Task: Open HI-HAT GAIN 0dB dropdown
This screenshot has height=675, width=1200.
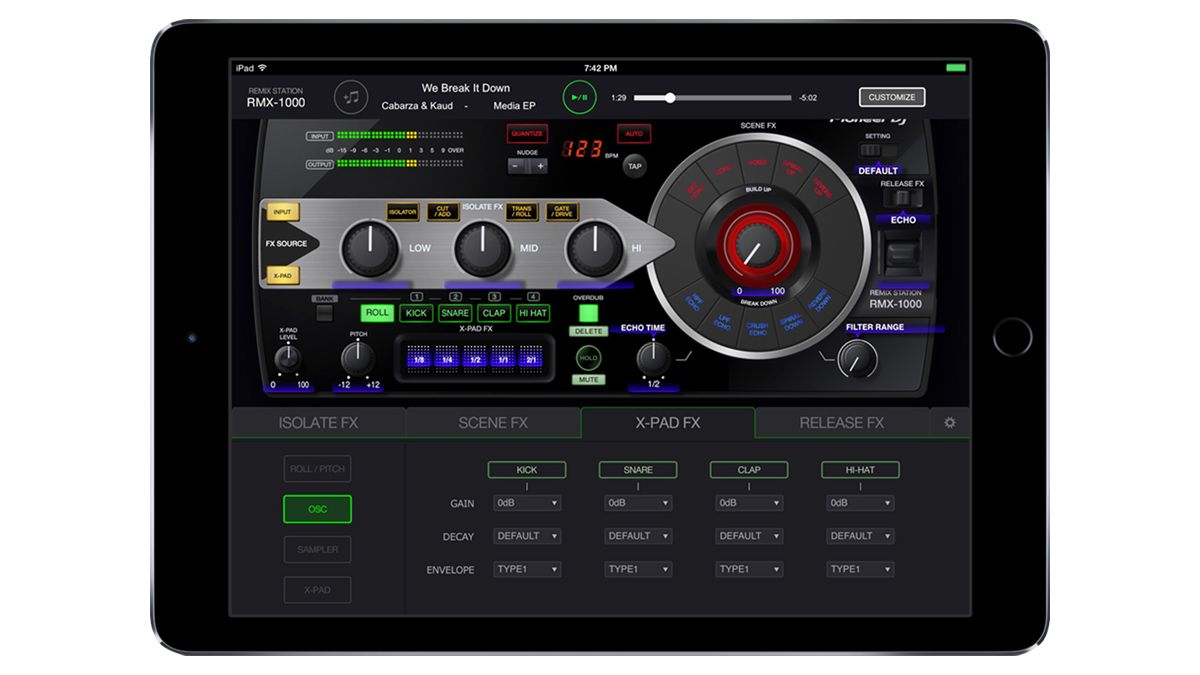Action: point(860,503)
